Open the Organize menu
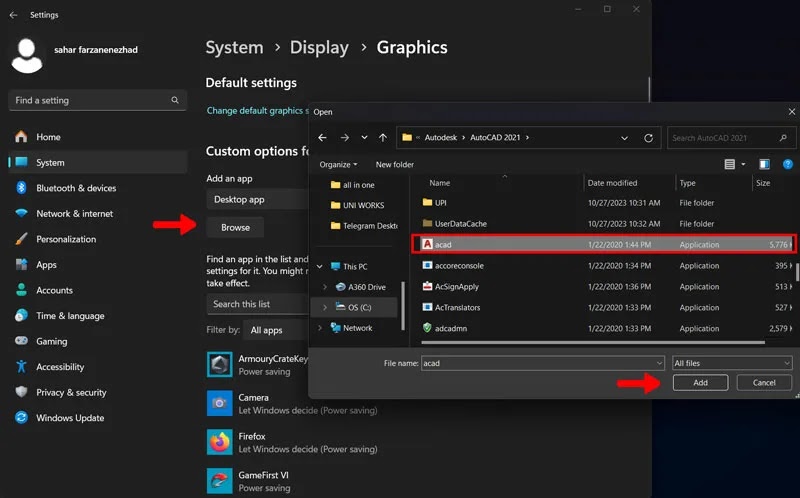This screenshot has height=498, width=800. [x=338, y=164]
